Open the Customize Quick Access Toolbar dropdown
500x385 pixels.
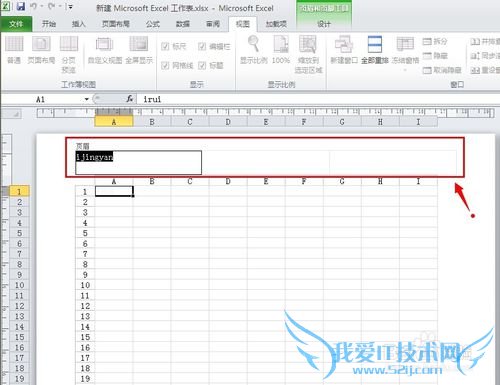pos(70,6)
